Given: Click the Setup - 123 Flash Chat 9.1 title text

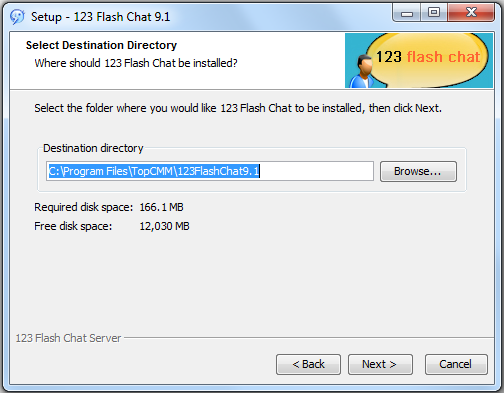Looking at the screenshot, I should click(101, 17).
